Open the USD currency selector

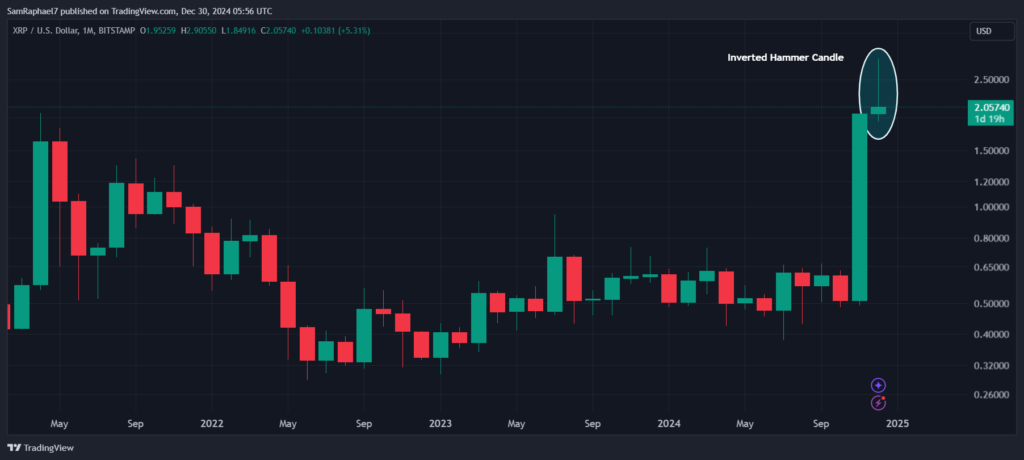click(x=982, y=31)
